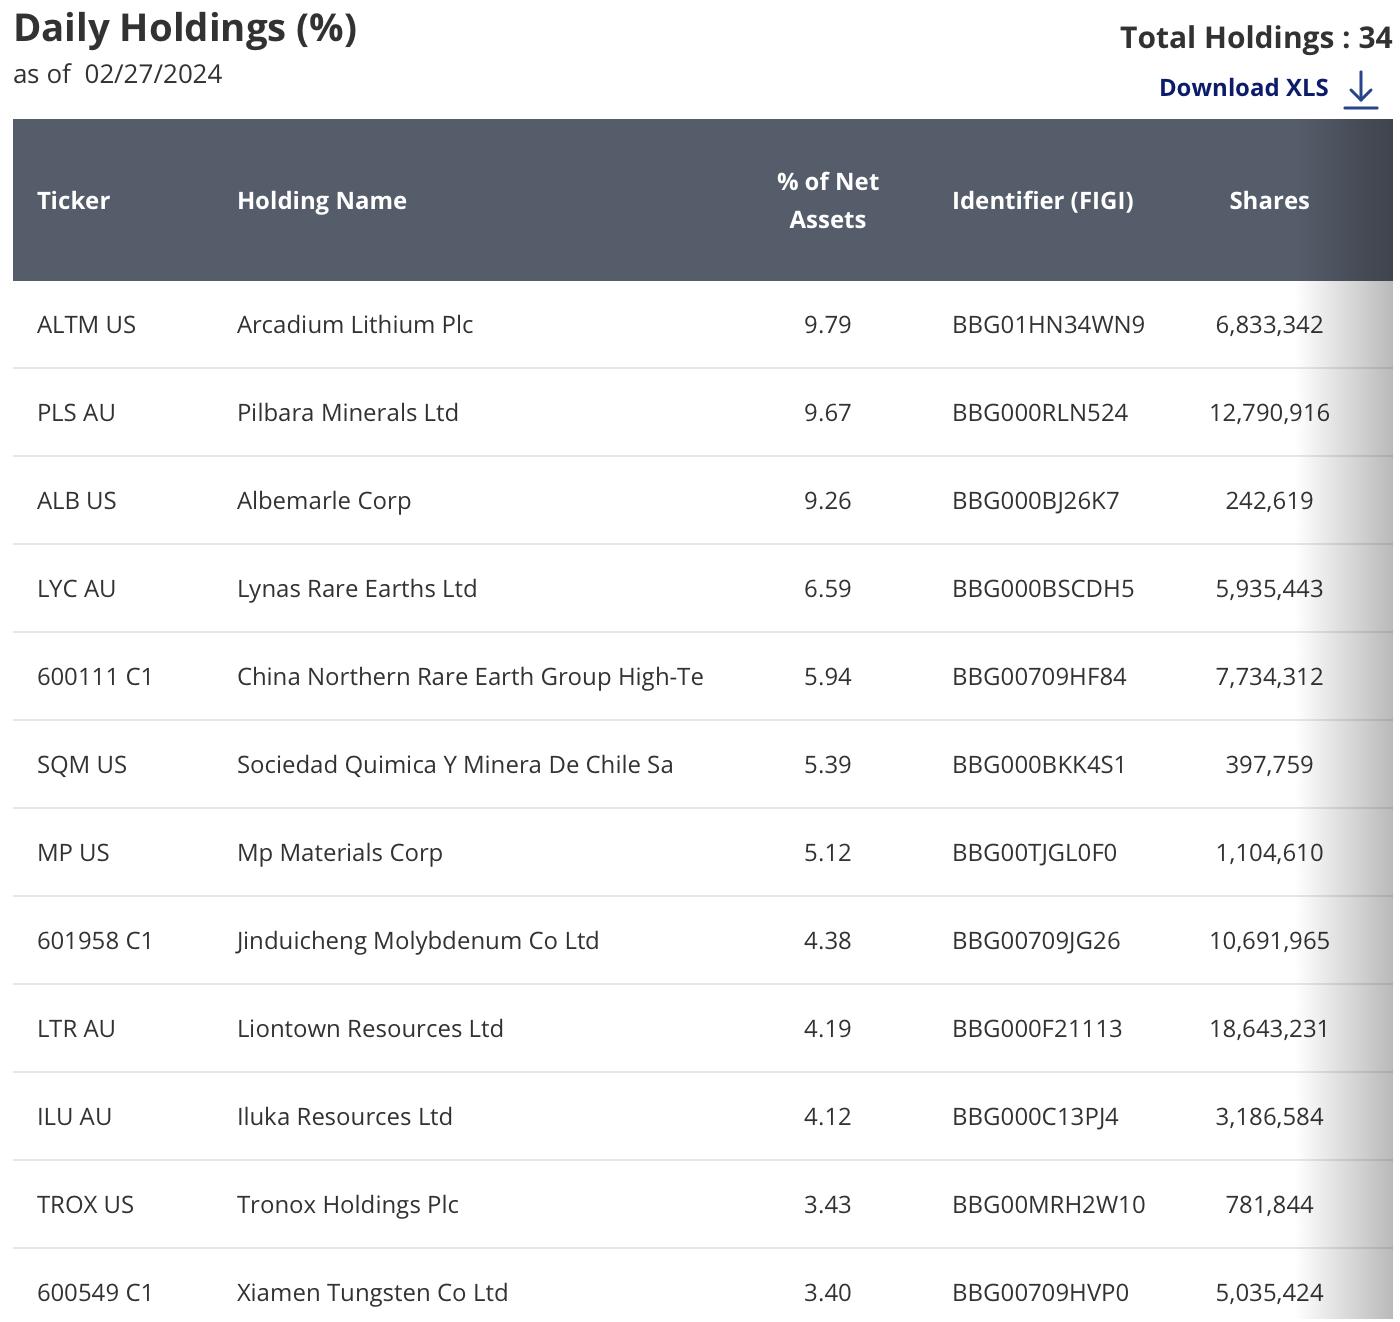Image resolution: width=1400 pixels, height=1322 pixels.
Task: Select Mp Materials Corp holding name
Action: point(340,852)
